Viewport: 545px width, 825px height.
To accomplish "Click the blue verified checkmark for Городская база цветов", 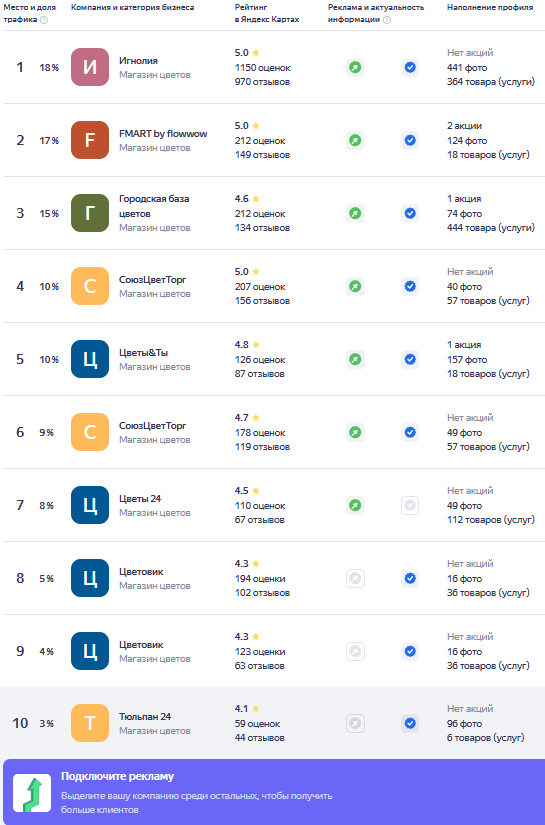I will (x=410, y=213).
